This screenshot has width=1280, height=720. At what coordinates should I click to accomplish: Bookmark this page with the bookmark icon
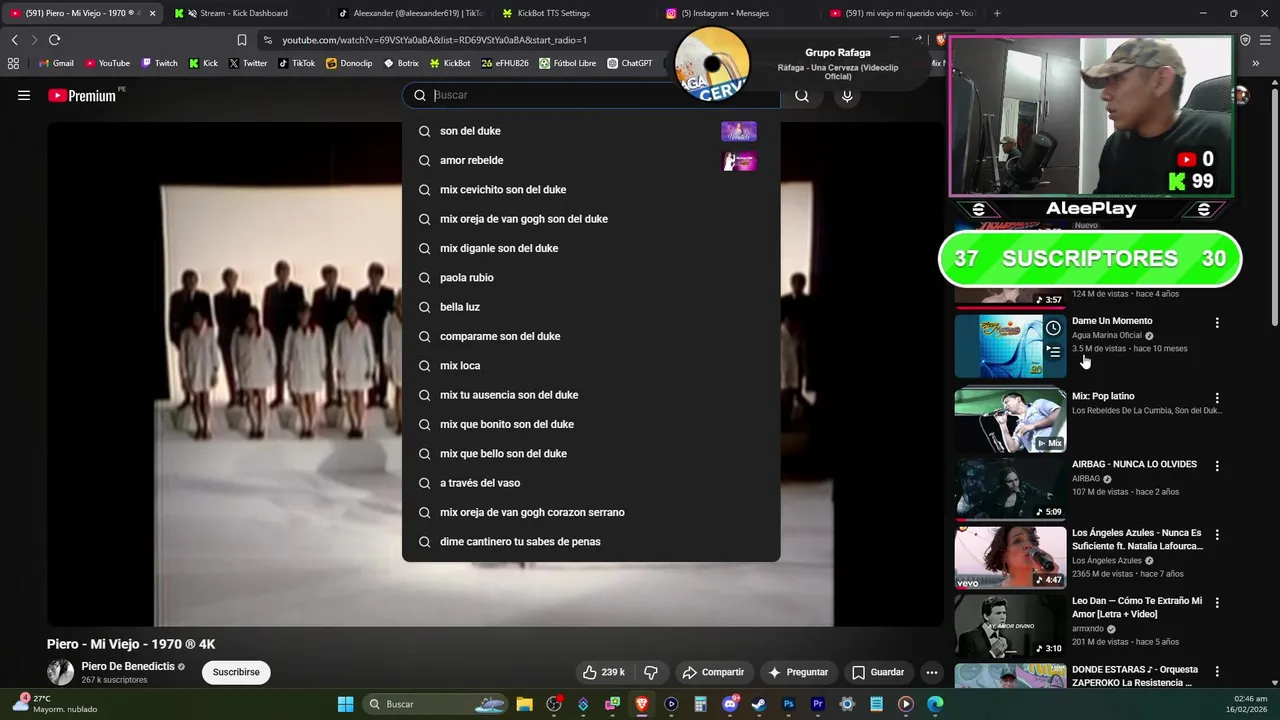pos(241,40)
